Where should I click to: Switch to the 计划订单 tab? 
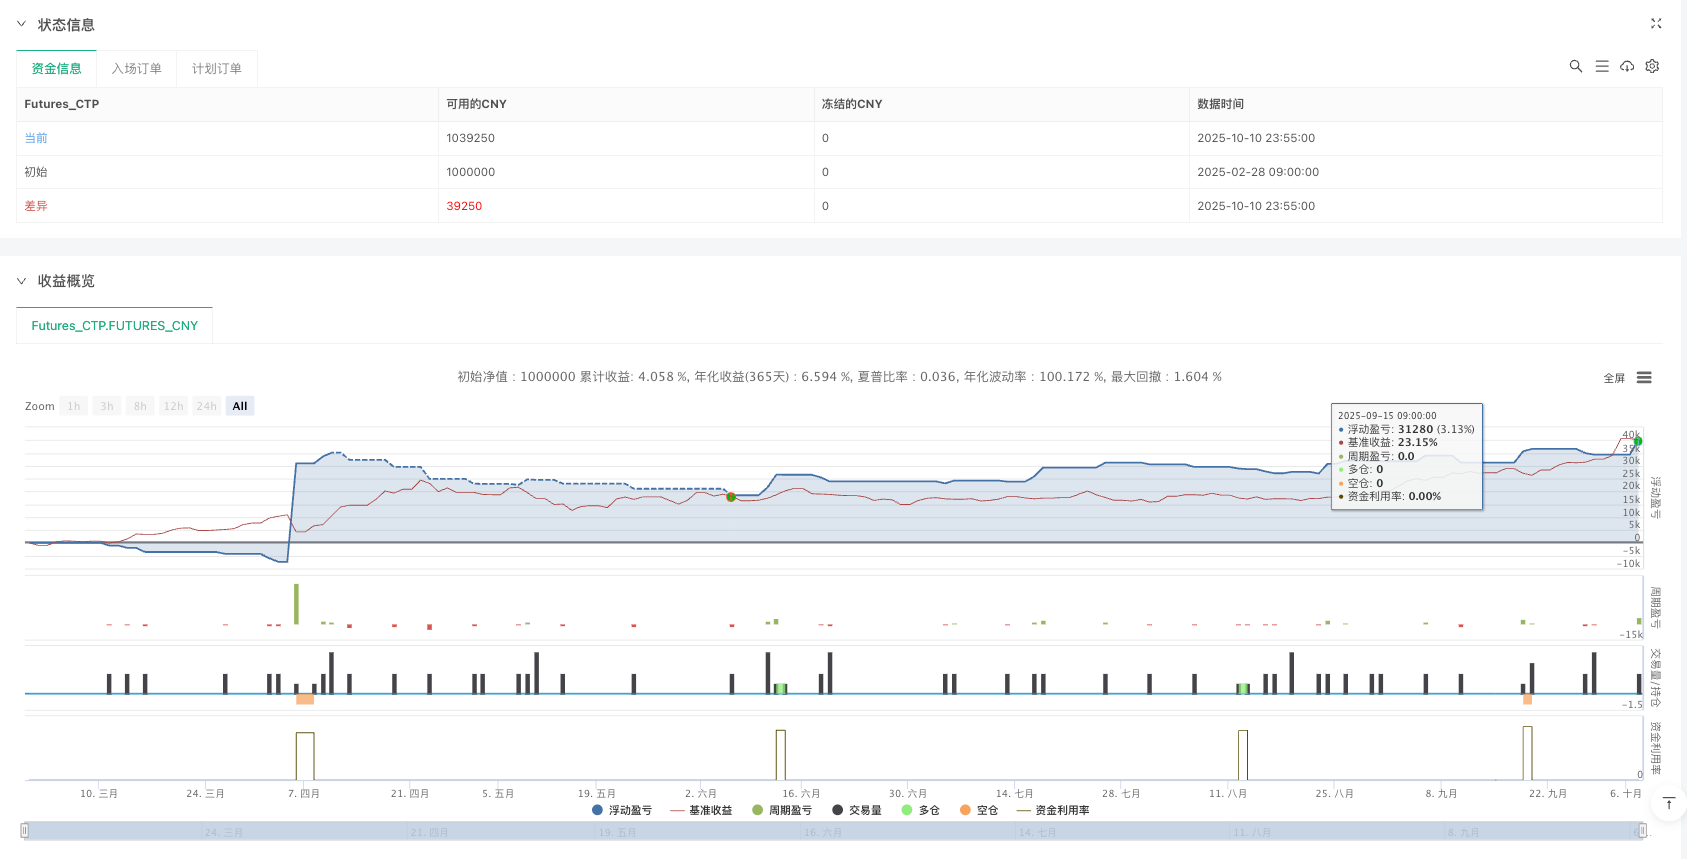click(216, 69)
